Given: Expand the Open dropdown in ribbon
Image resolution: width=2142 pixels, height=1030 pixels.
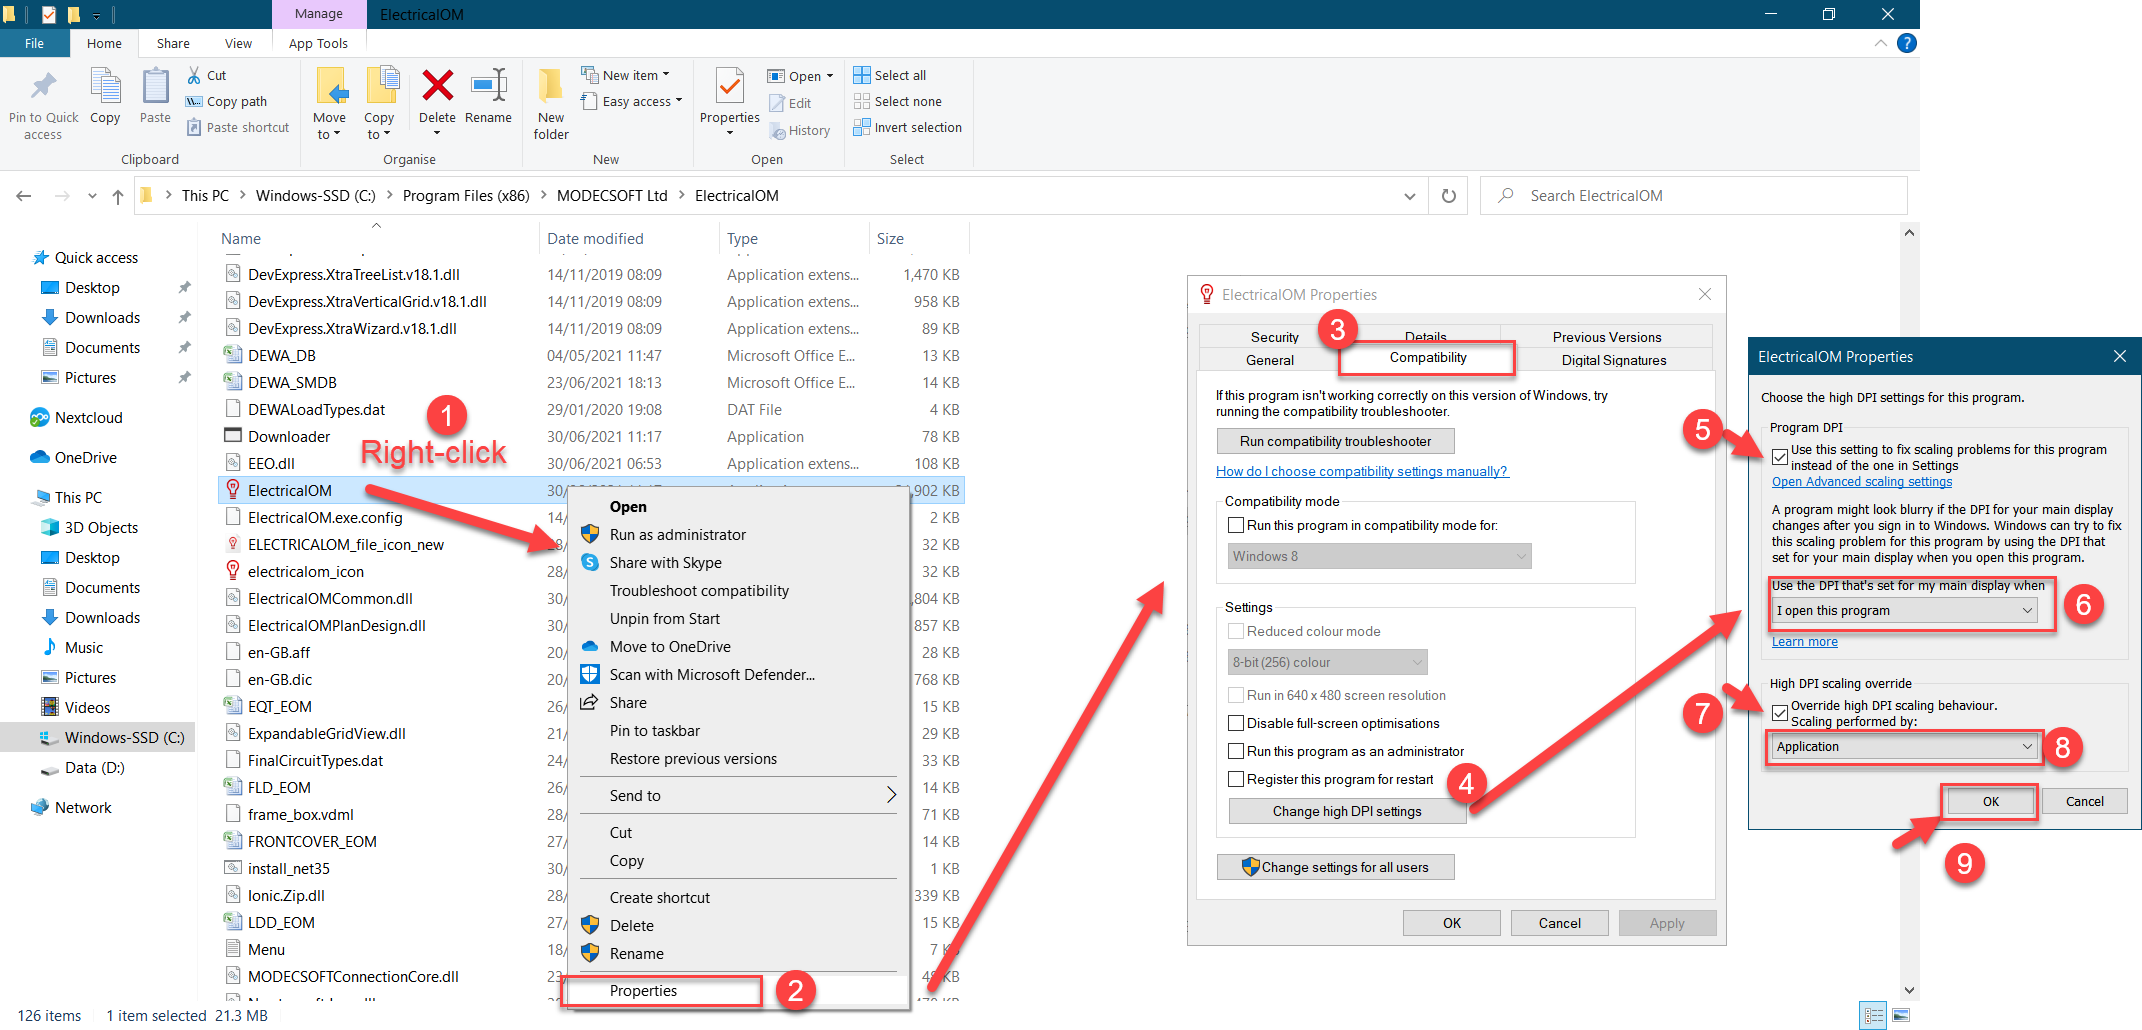Looking at the screenshot, I should pyautogui.click(x=801, y=76).
